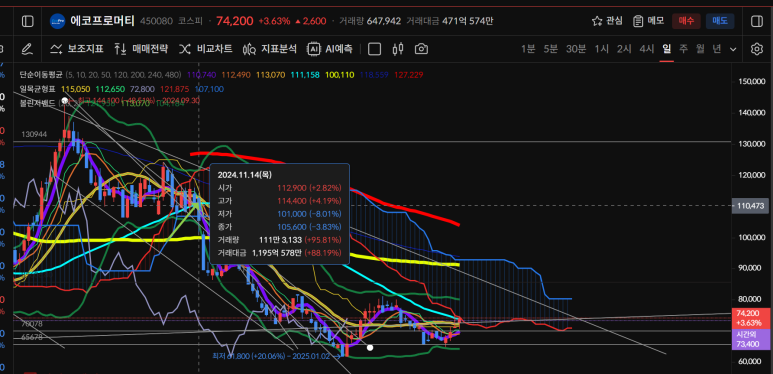Click the 65678 horizontal line label
The width and height of the screenshot is (773, 374).
point(32,338)
